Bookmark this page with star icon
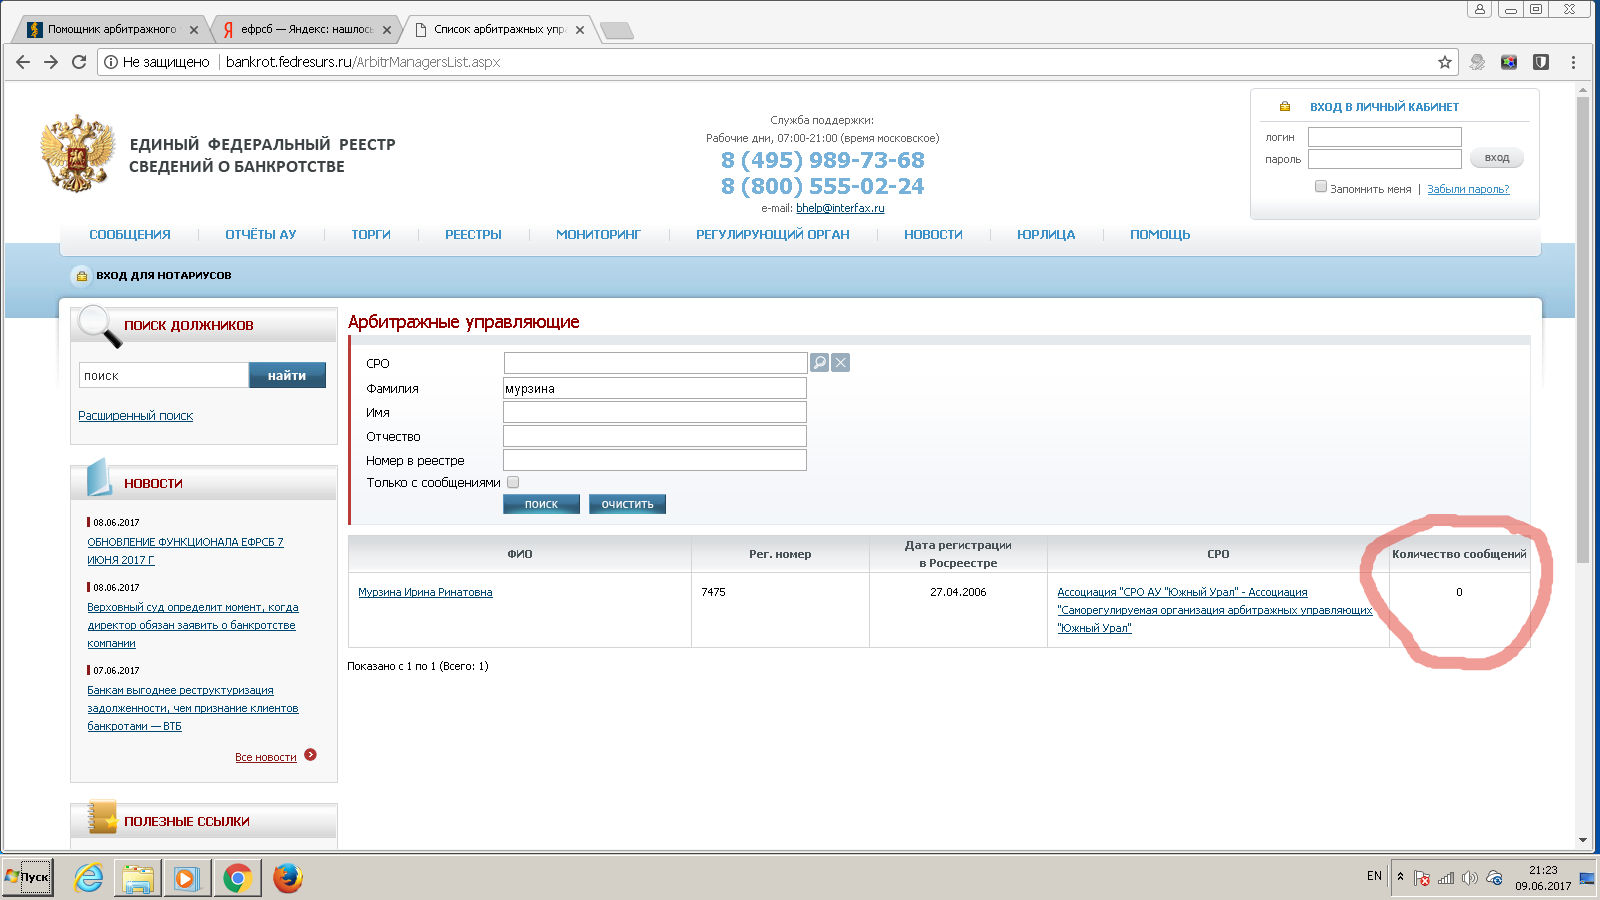The image size is (1600, 900). (1444, 62)
